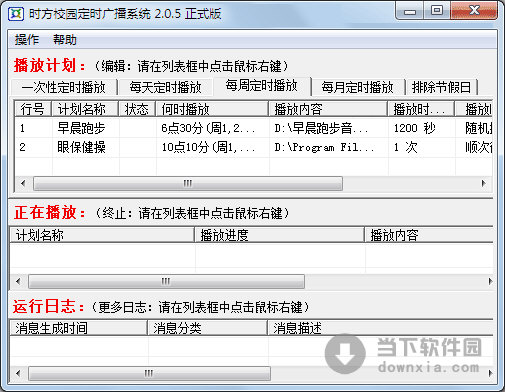Click 计划名称 header in now-playing list
Viewport: 505px width, 392px height.
click(x=102, y=235)
